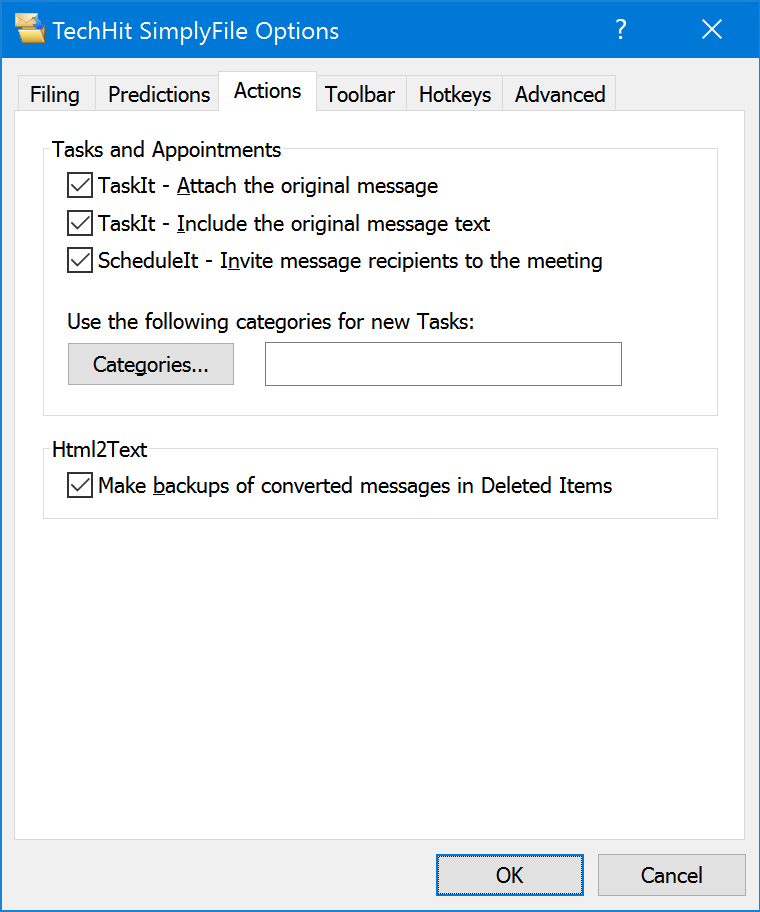Select the Actions tab
760x912 pixels.
click(x=267, y=91)
